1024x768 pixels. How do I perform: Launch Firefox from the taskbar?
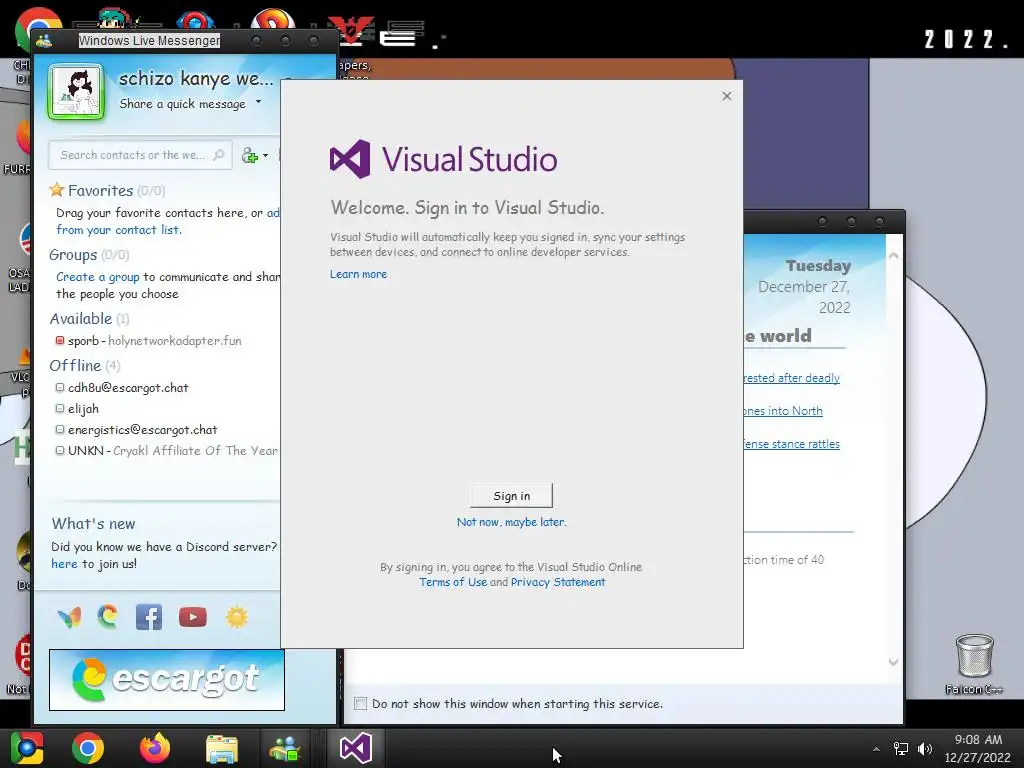(x=155, y=748)
